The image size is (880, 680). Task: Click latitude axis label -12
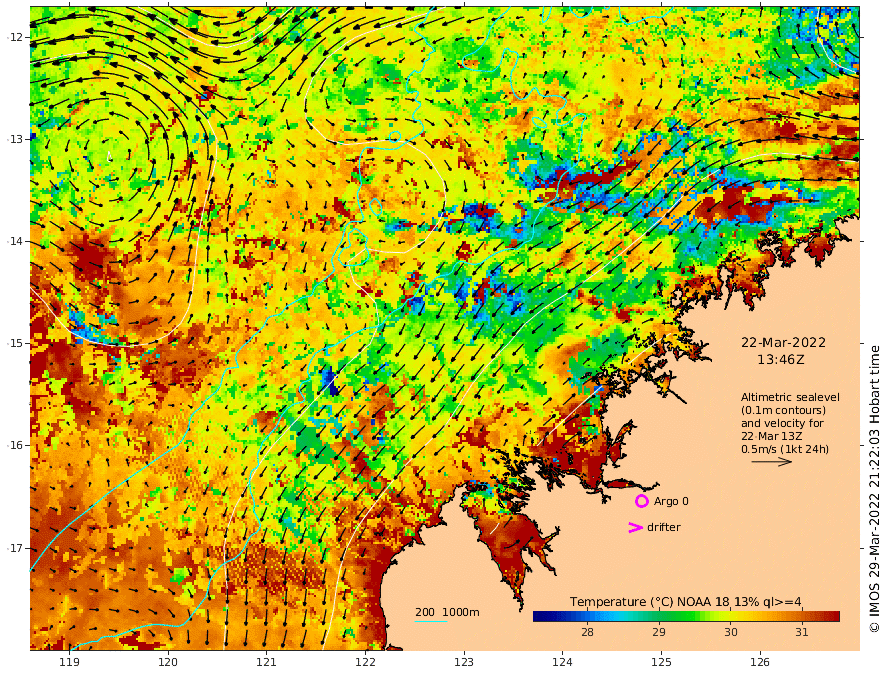click(15, 37)
